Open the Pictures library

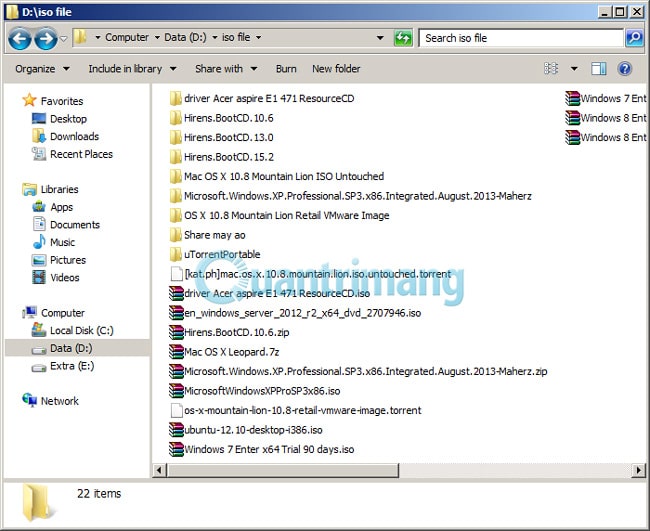click(x=59, y=260)
